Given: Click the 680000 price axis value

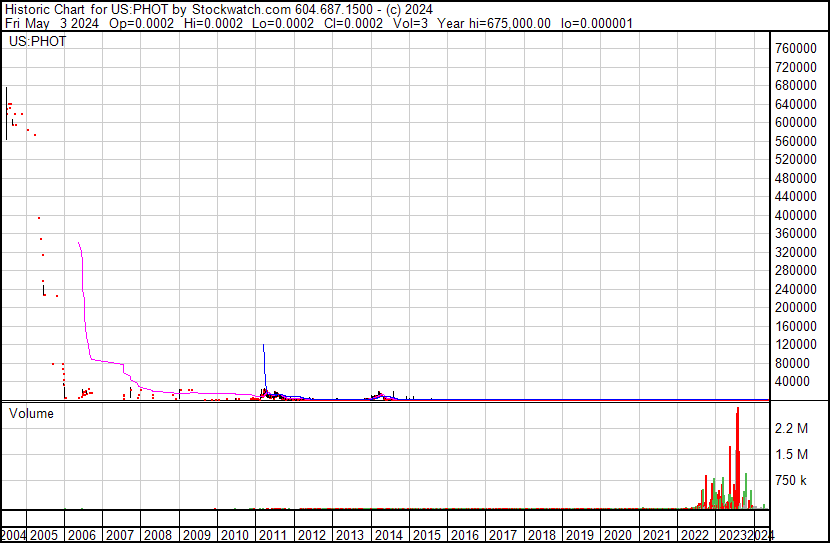Looking at the screenshot, I should click(796, 85).
